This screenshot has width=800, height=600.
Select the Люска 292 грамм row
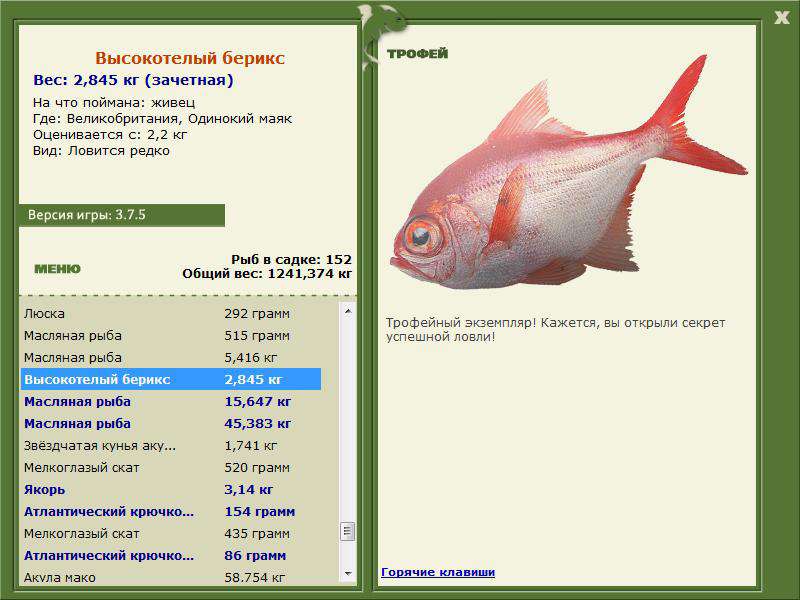(171, 313)
